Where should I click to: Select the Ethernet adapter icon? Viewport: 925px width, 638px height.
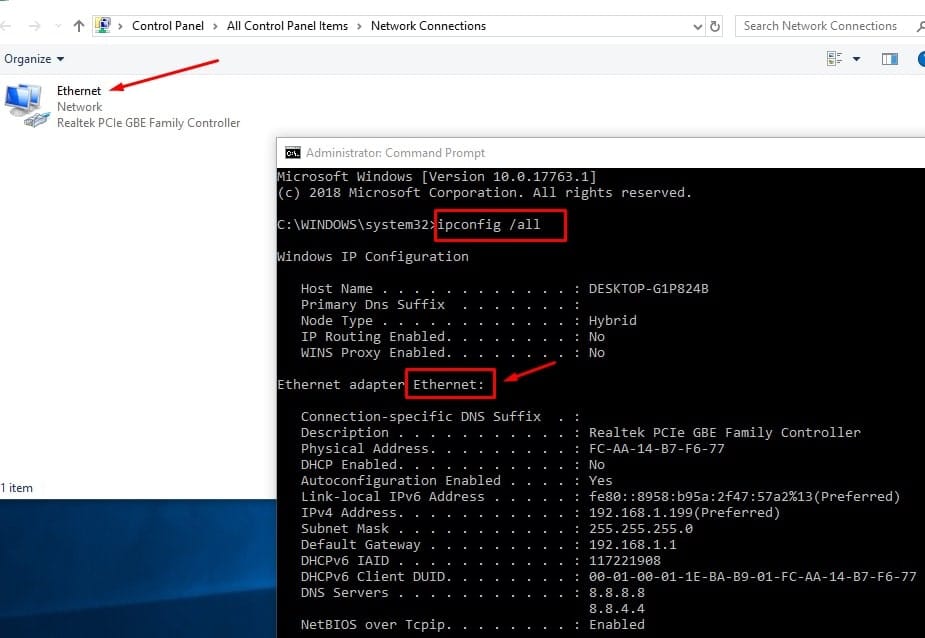pos(24,104)
